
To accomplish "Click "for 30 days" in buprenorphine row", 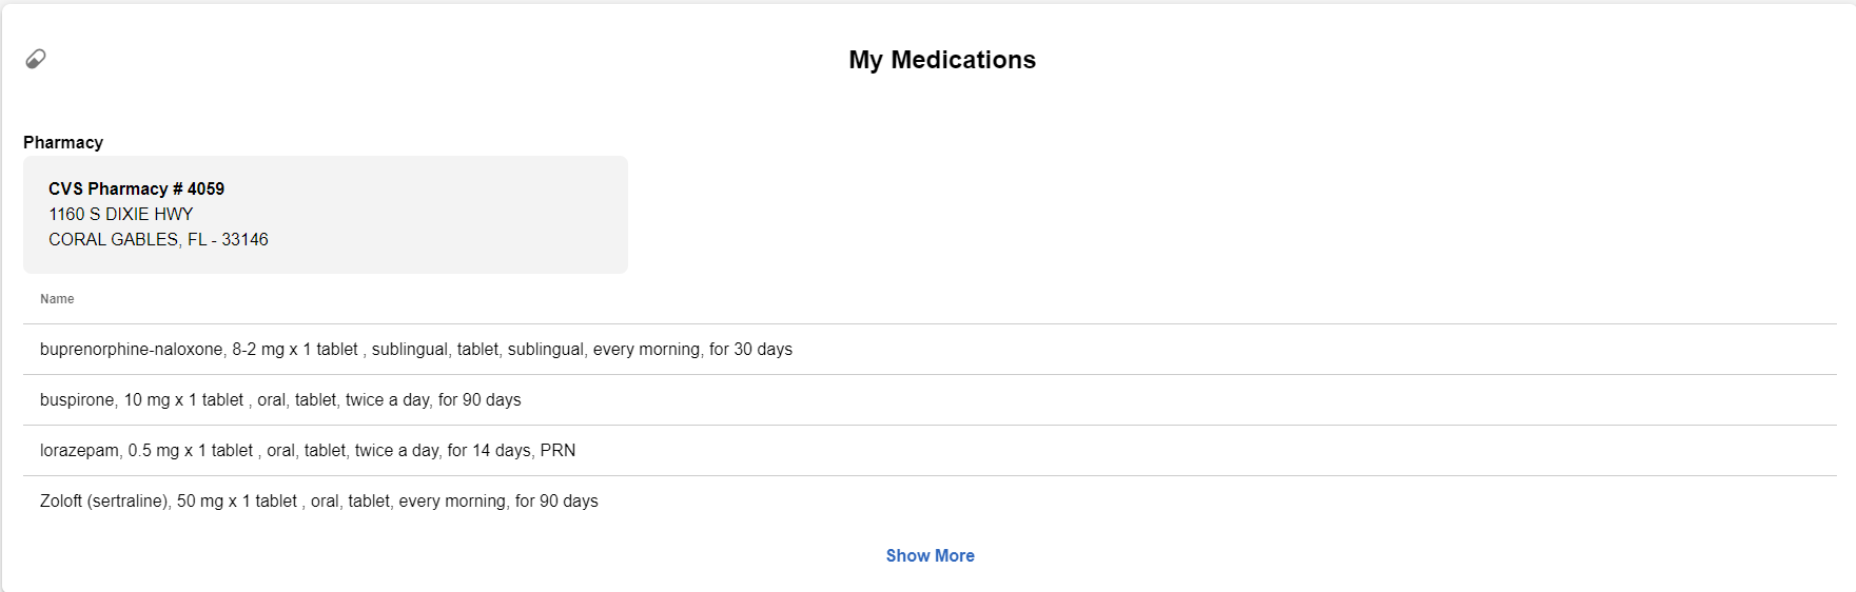I will (751, 349).
